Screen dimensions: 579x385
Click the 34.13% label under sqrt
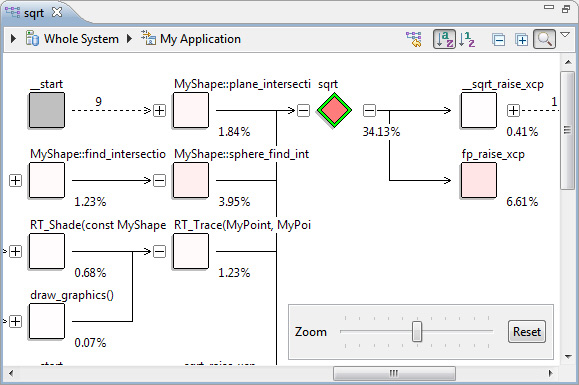click(381, 132)
